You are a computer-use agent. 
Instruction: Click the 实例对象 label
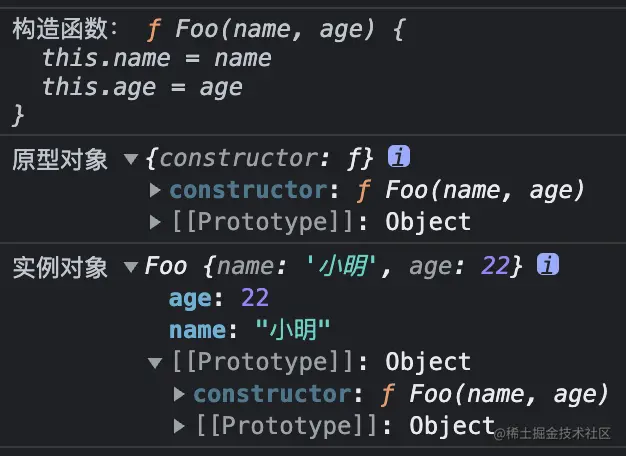coord(60,268)
